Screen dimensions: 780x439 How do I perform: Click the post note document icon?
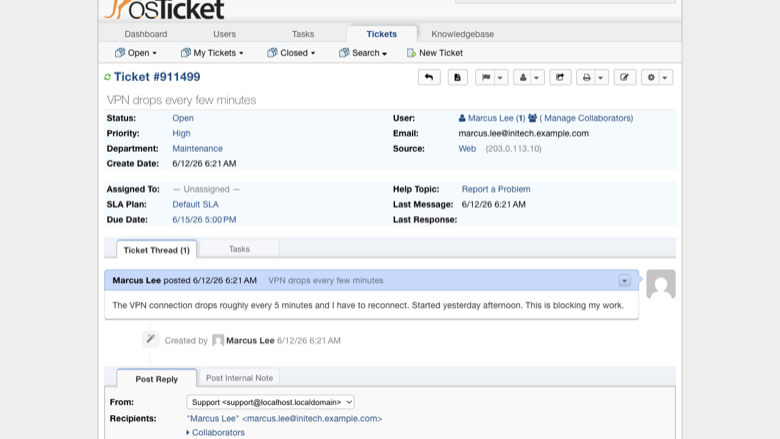[x=457, y=78]
